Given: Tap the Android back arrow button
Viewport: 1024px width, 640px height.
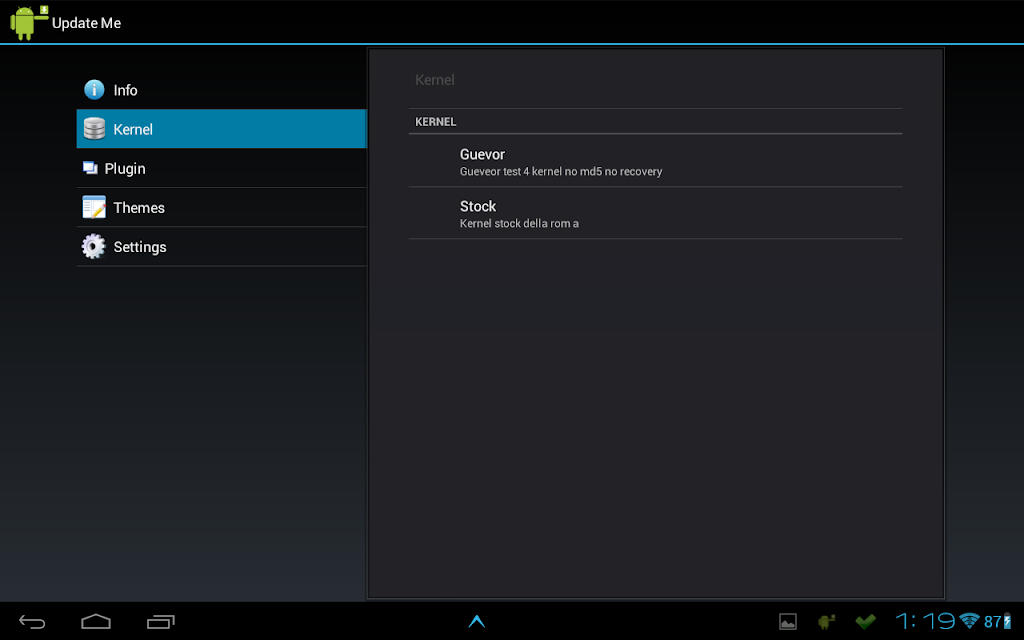Looking at the screenshot, I should pyautogui.click(x=32, y=622).
